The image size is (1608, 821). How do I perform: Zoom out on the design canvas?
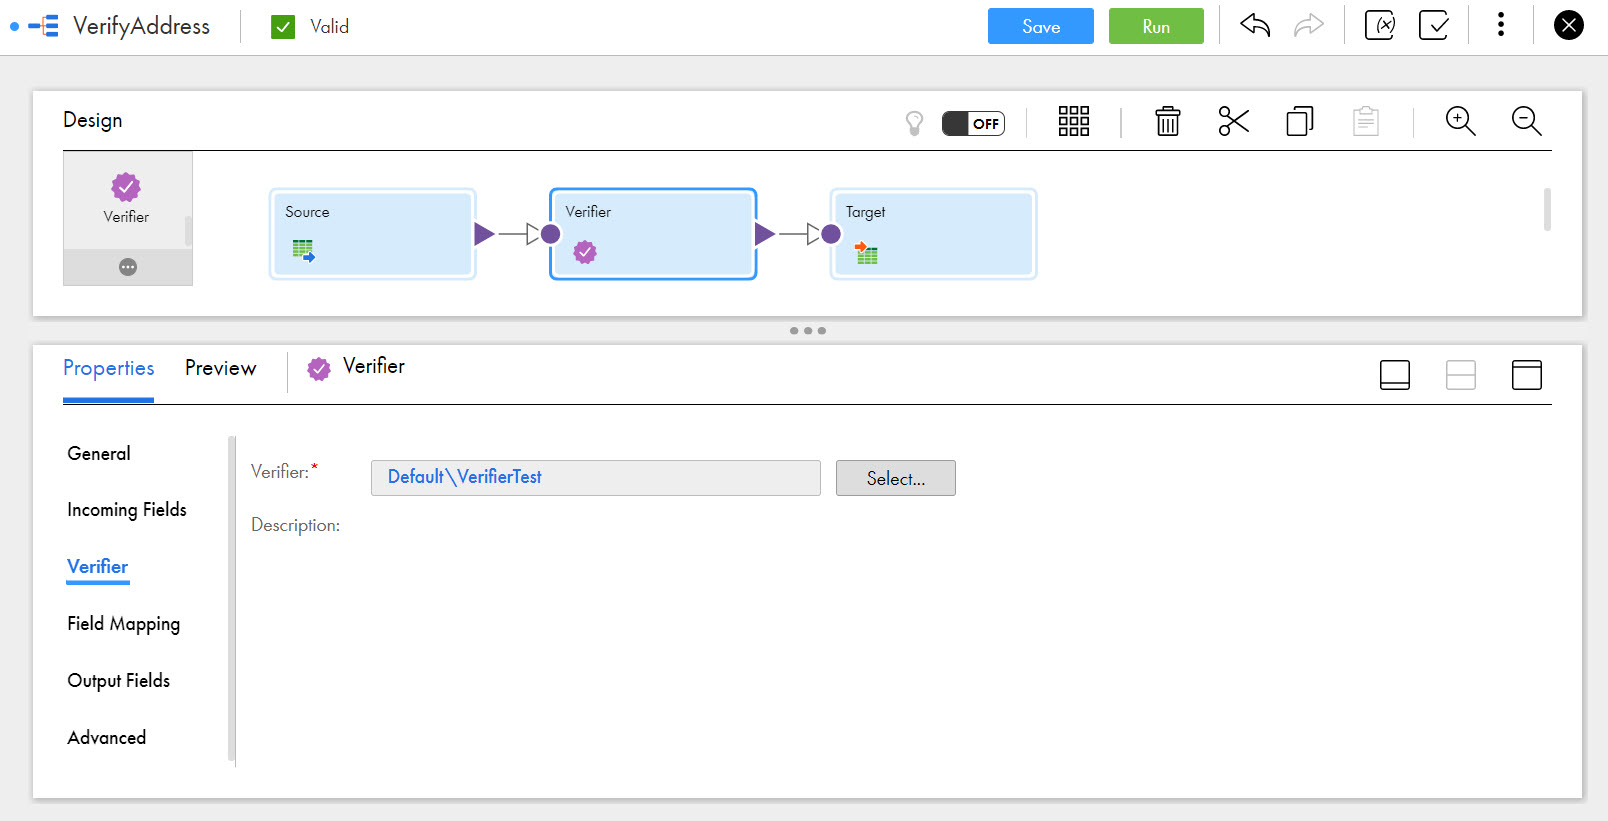[1527, 121]
